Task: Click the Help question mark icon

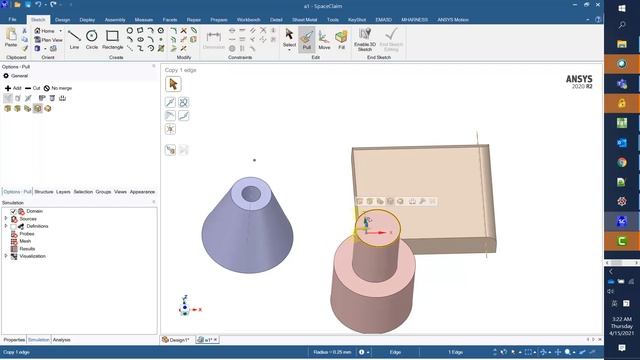Action: coord(598,19)
